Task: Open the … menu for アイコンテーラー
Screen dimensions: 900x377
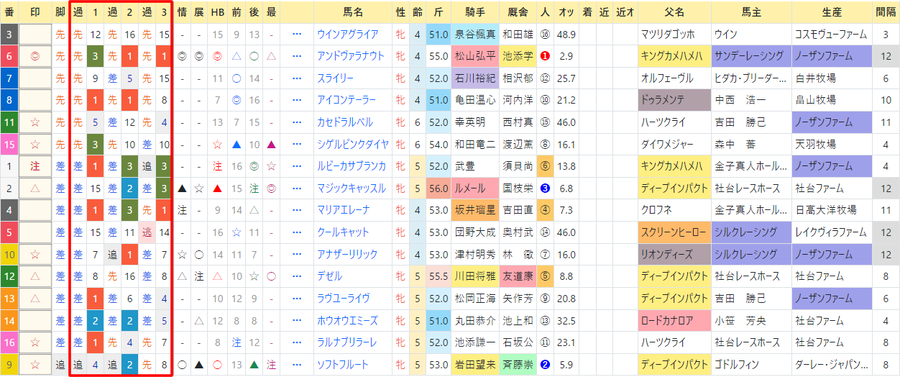Action: [297, 100]
